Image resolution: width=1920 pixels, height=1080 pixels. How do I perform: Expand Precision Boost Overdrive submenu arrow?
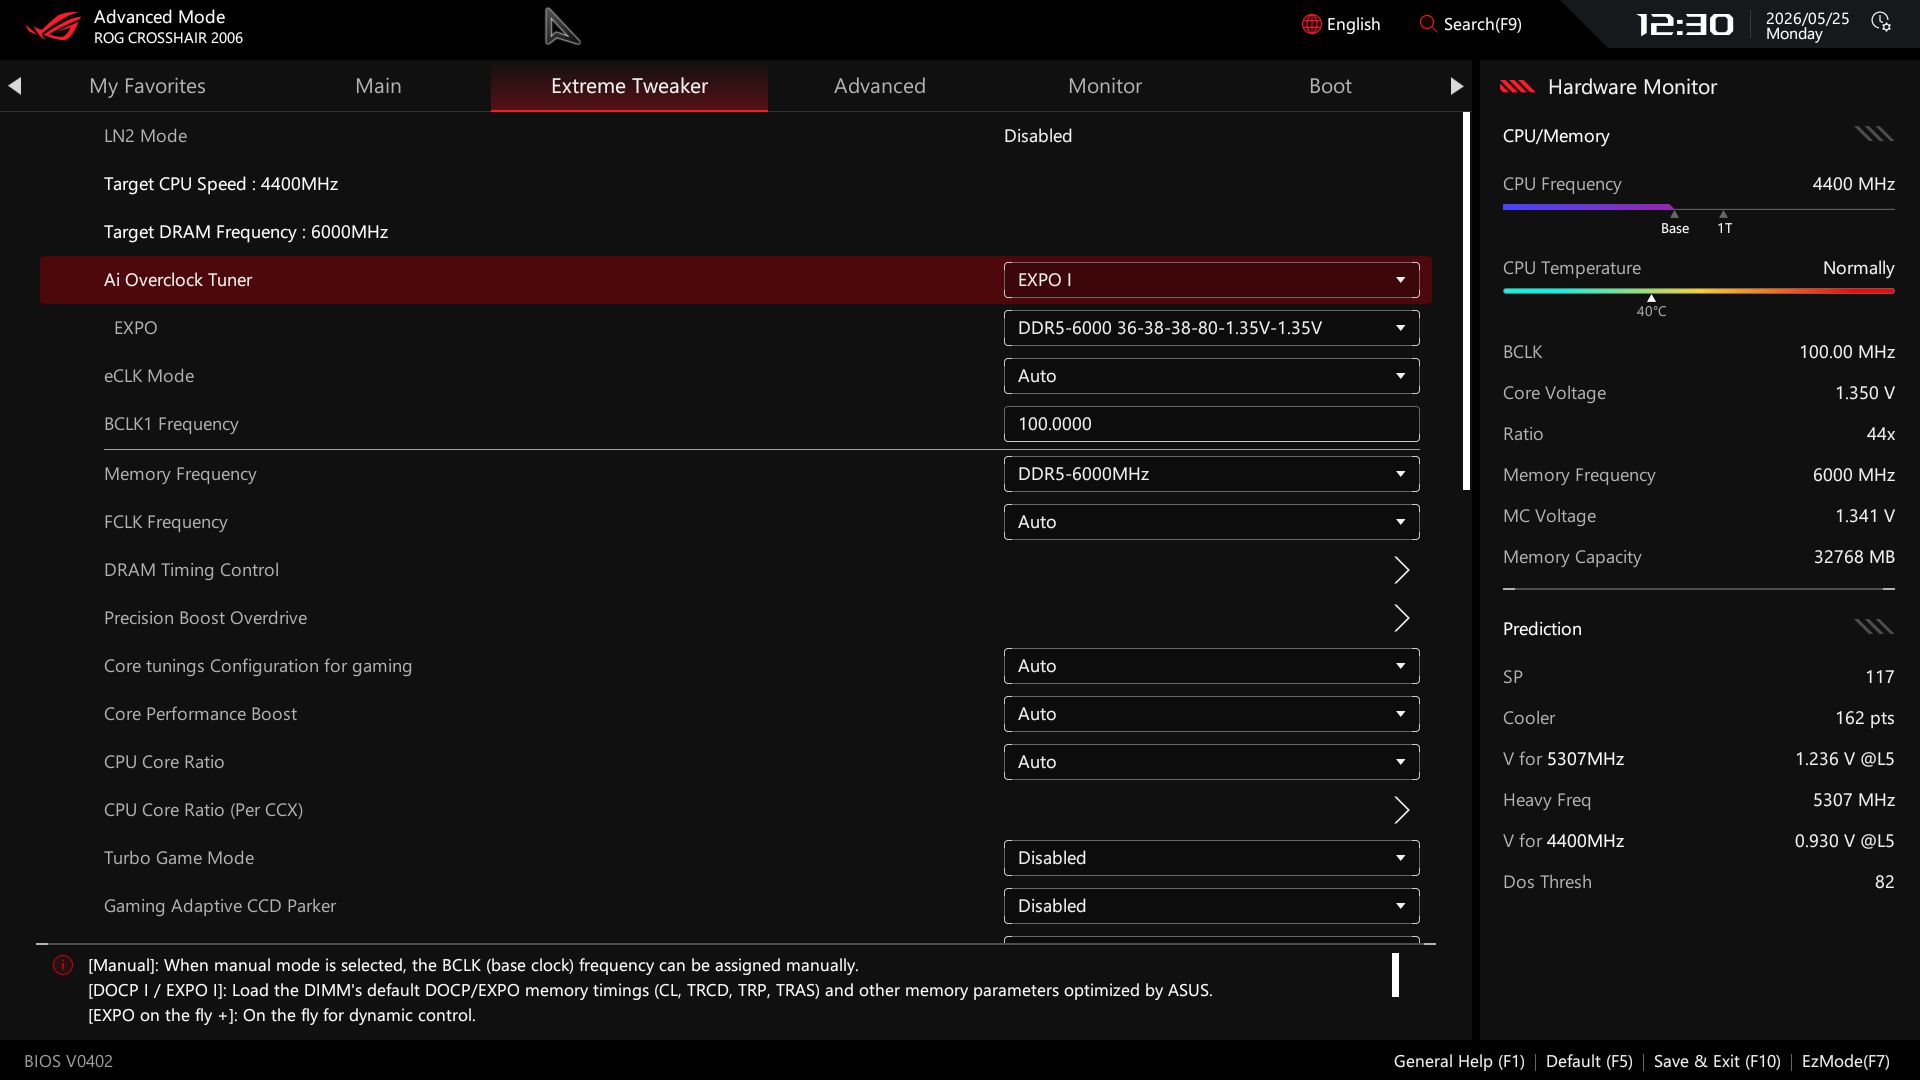(1402, 618)
